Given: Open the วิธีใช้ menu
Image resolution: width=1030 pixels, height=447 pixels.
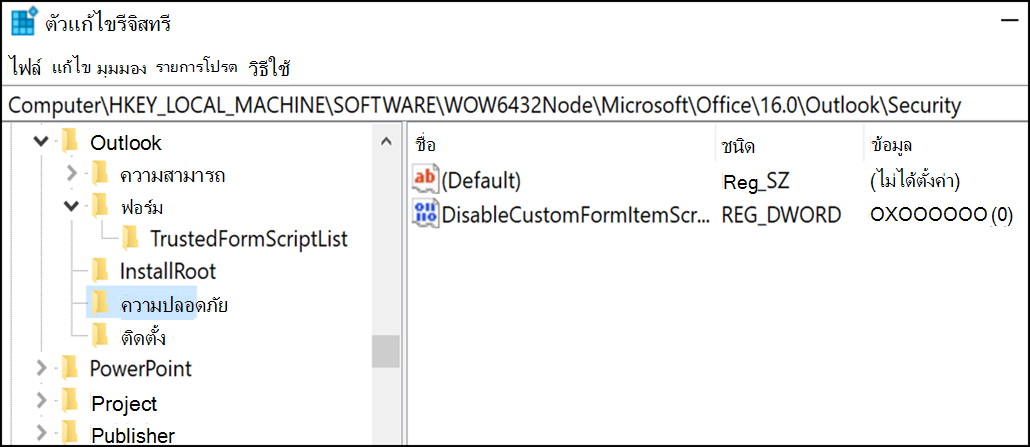Looking at the screenshot, I should (x=269, y=68).
